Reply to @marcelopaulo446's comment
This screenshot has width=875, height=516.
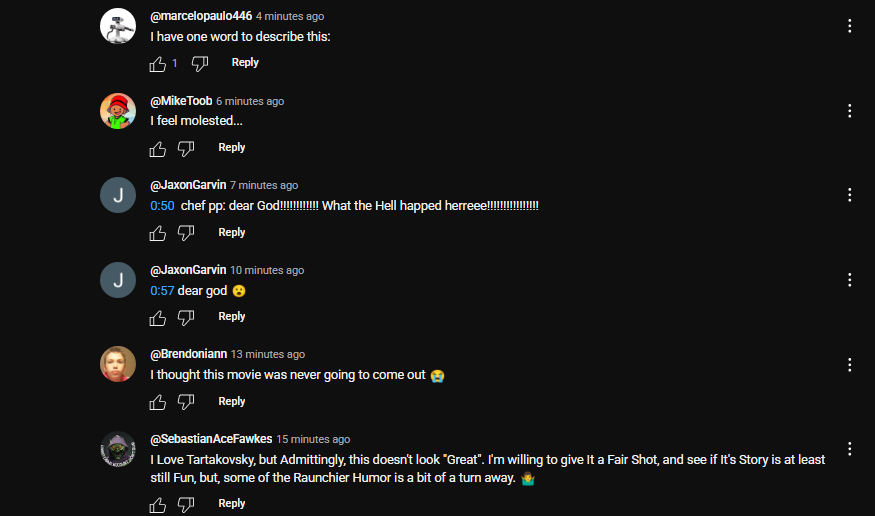tap(245, 62)
